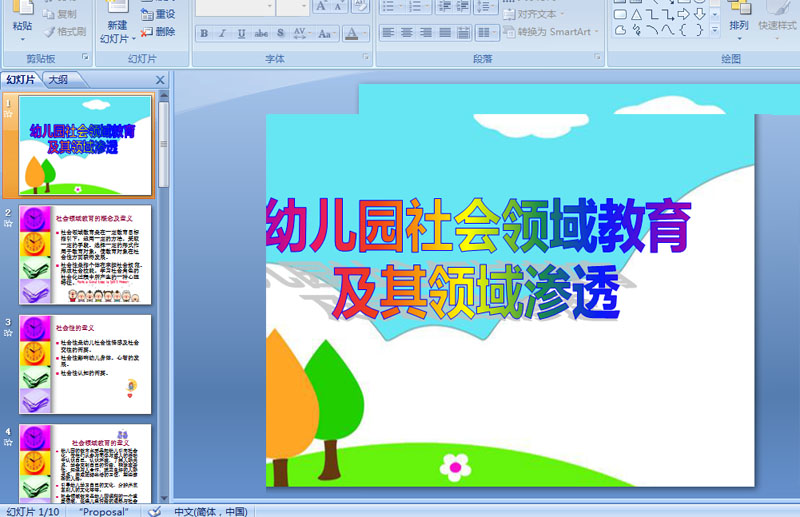Click the 快速样式 quick styles button
The width and height of the screenshot is (800, 517).
777,25
